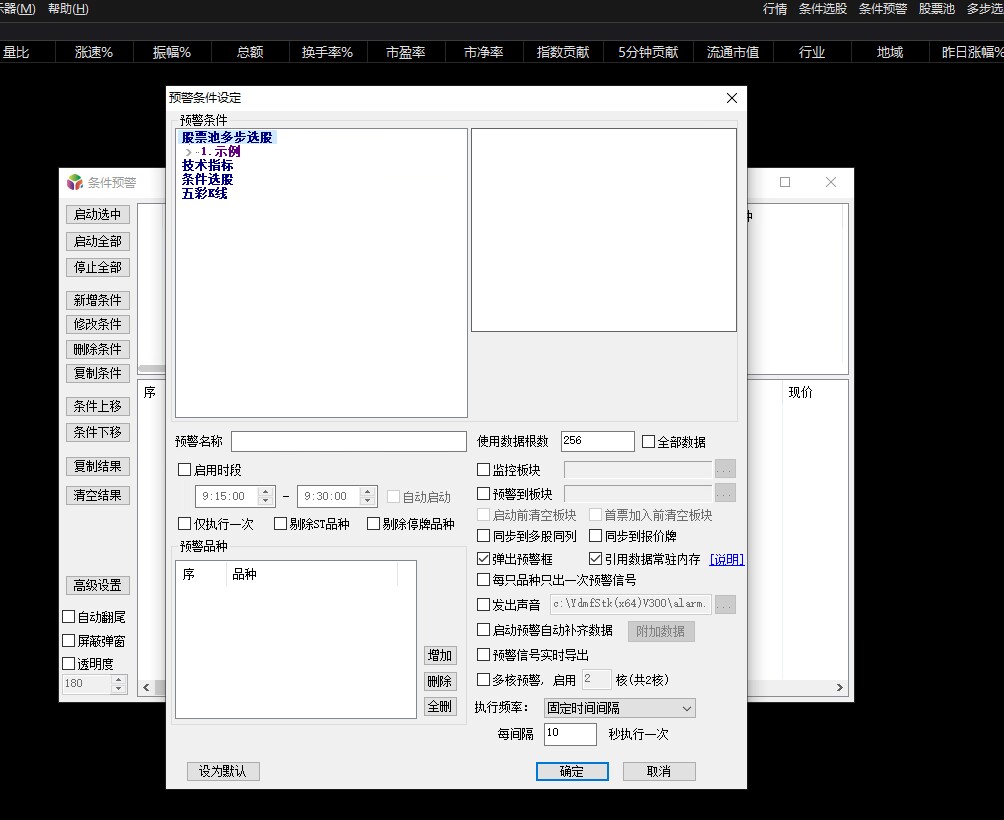Image resolution: width=1004 pixels, height=820 pixels.
Task: Select 股票池多步选股 in the condition tree
Action: click(x=227, y=137)
